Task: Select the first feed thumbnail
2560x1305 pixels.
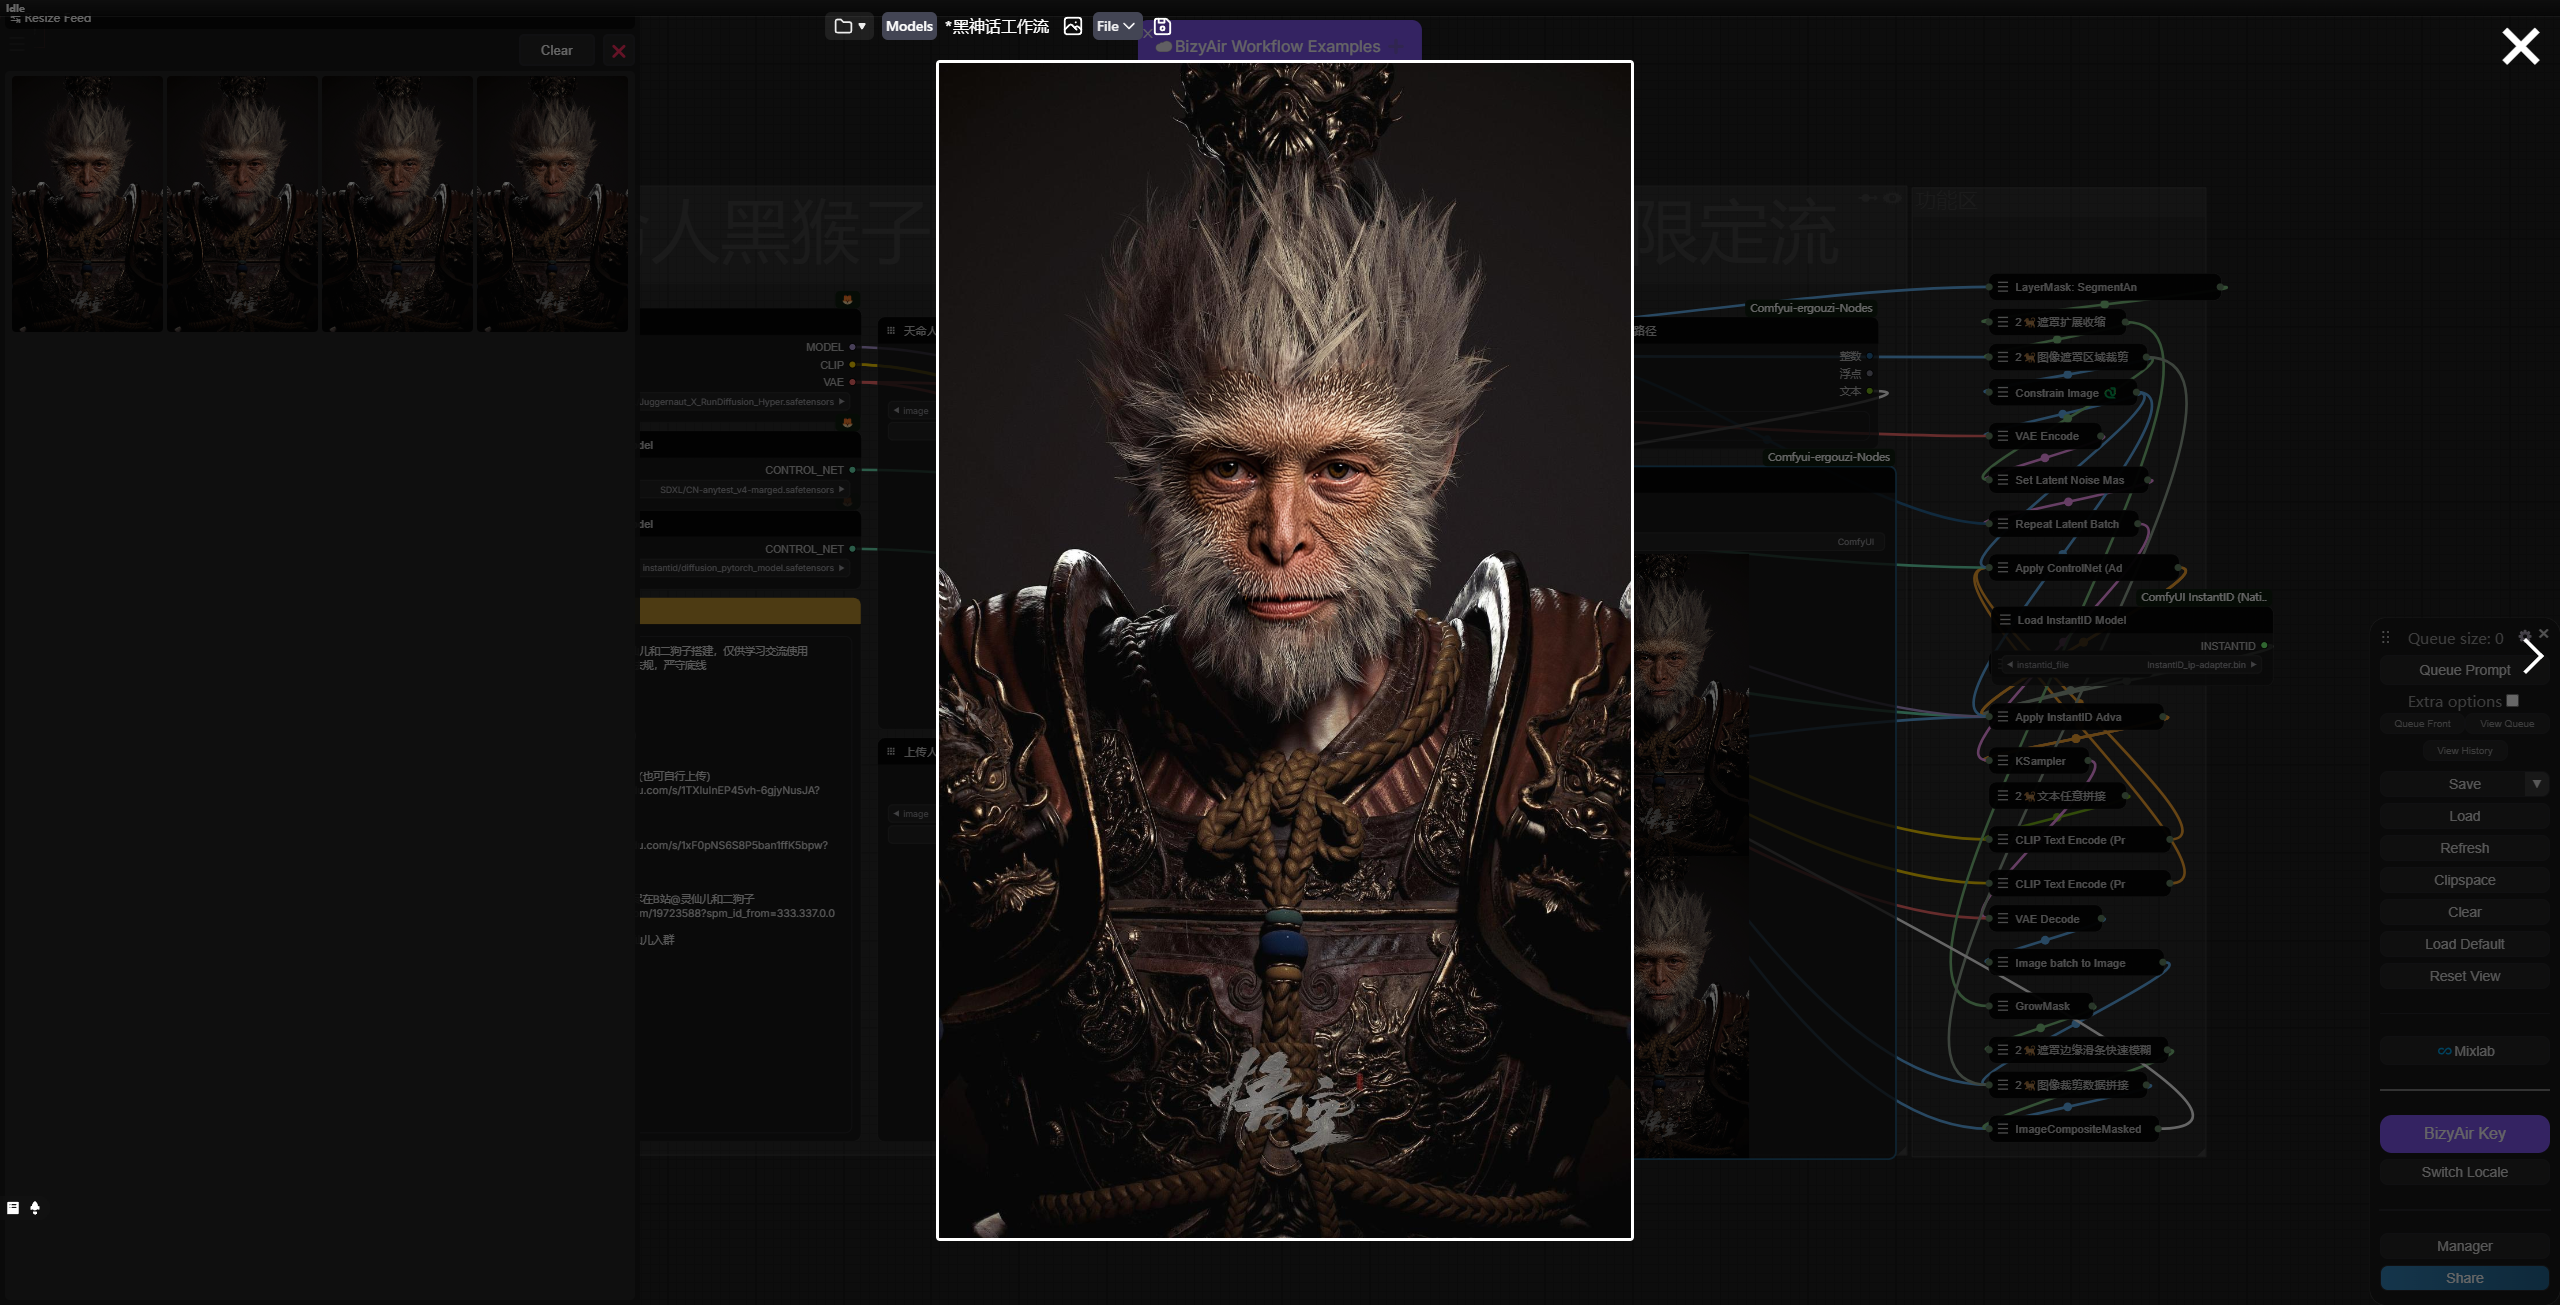Action: [x=87, y=204]
